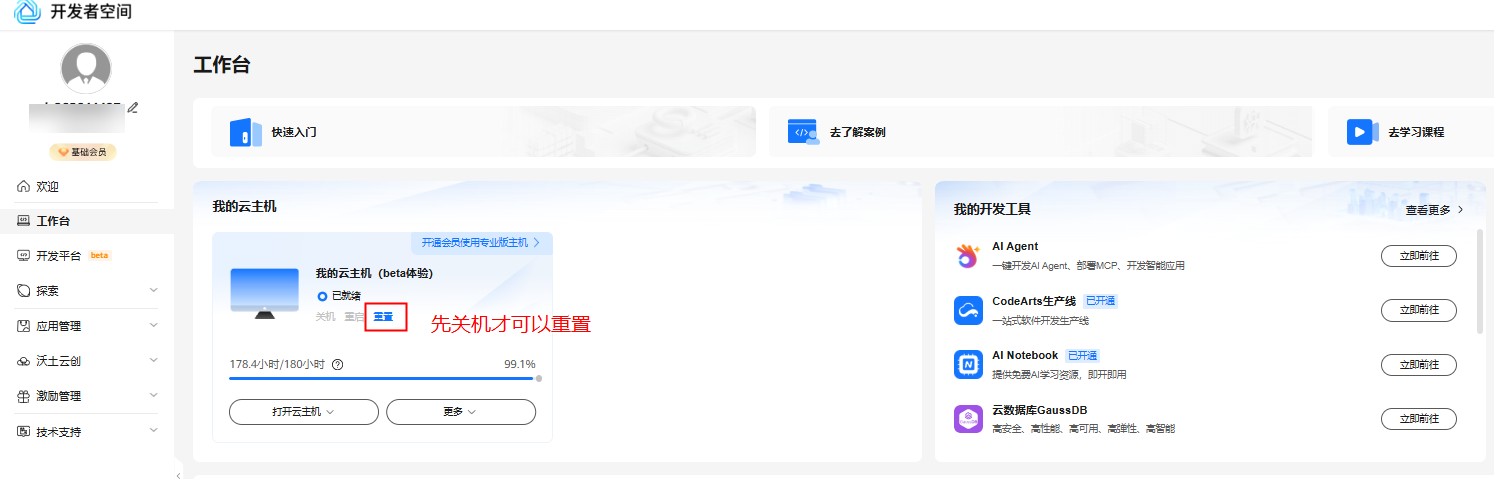Click the AI Agent tool icon

point(968,256)
